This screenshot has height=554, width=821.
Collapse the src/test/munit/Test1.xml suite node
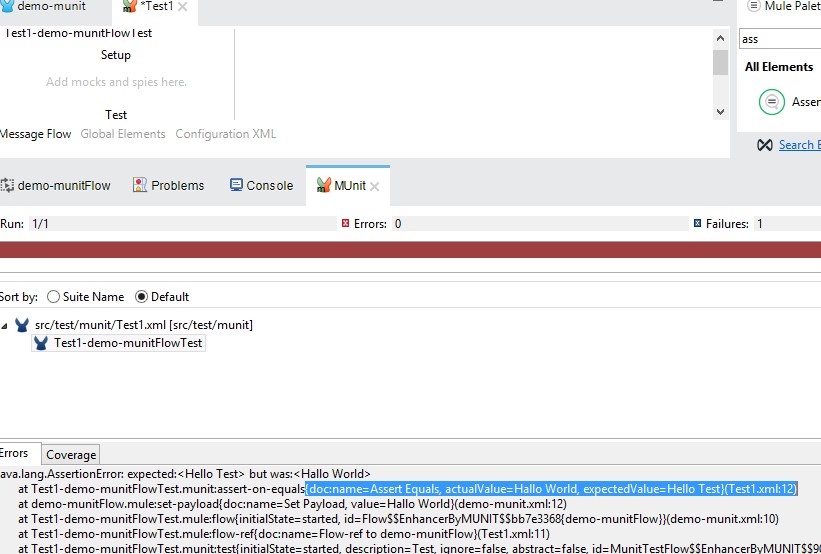pos(5,326)
